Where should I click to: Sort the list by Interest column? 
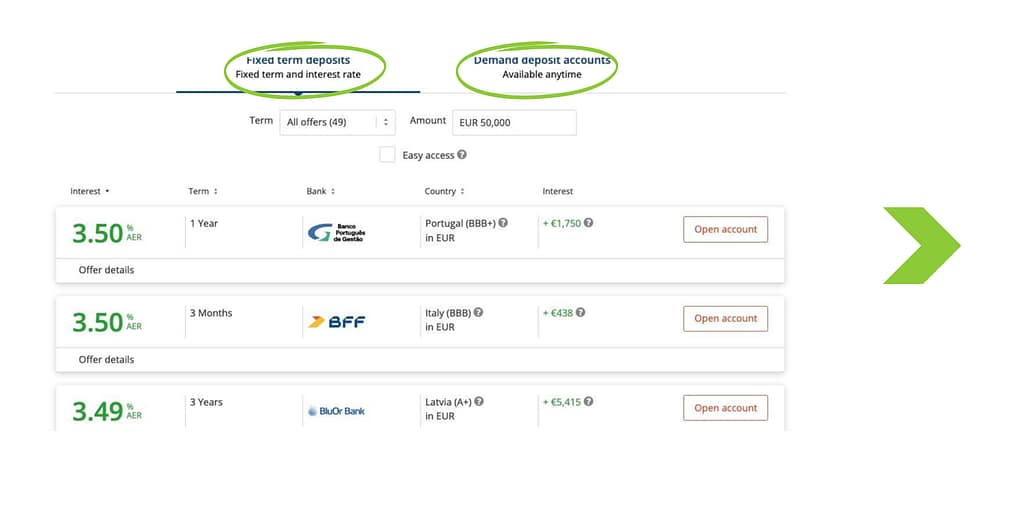(x=90, y=191)
